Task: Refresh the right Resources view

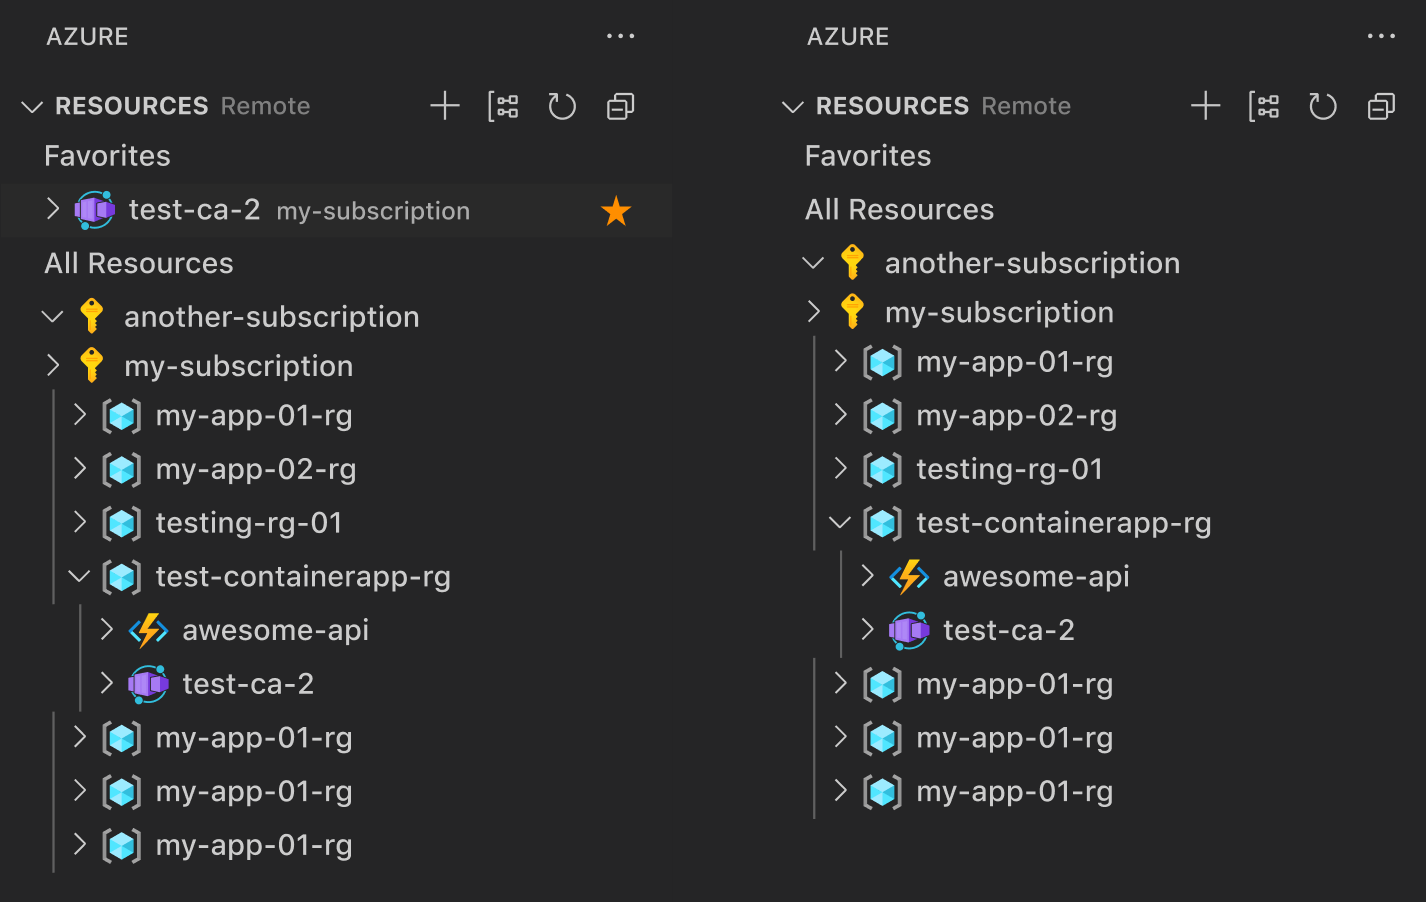Action: point(1323,106)
